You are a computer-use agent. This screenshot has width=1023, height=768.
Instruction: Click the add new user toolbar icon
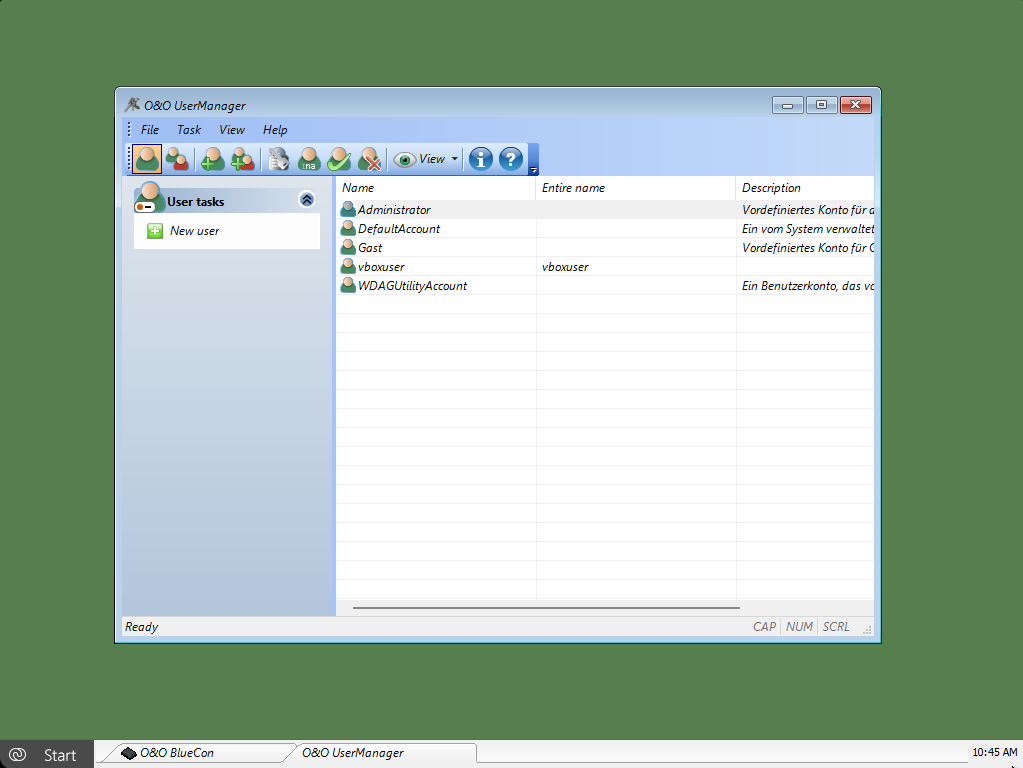point(212,159)
